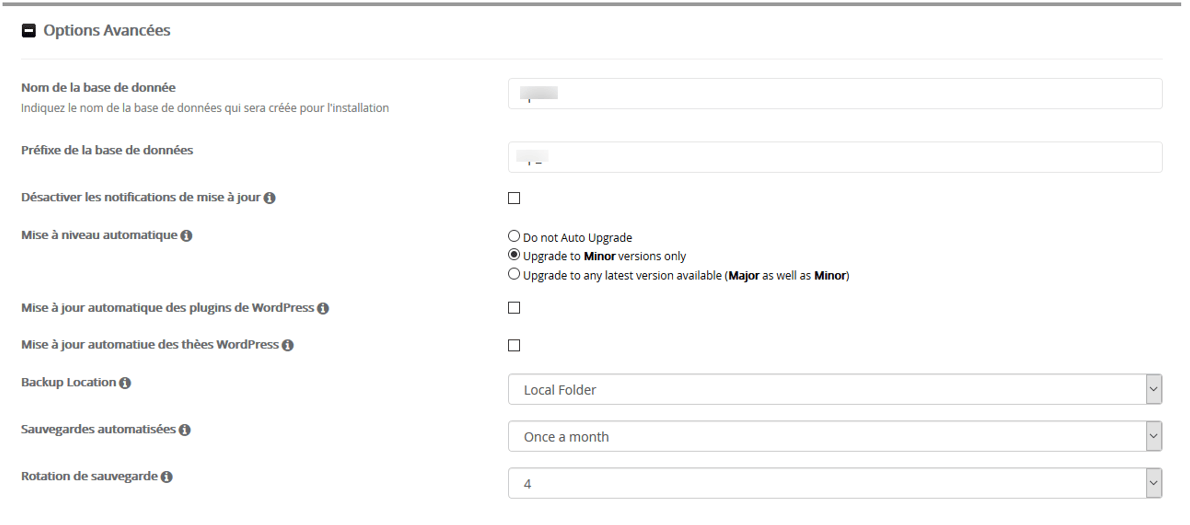The image size is (1190, 525).
Task: Expand the Once a month backup dropdown
Action: click(x=835, y=437)
